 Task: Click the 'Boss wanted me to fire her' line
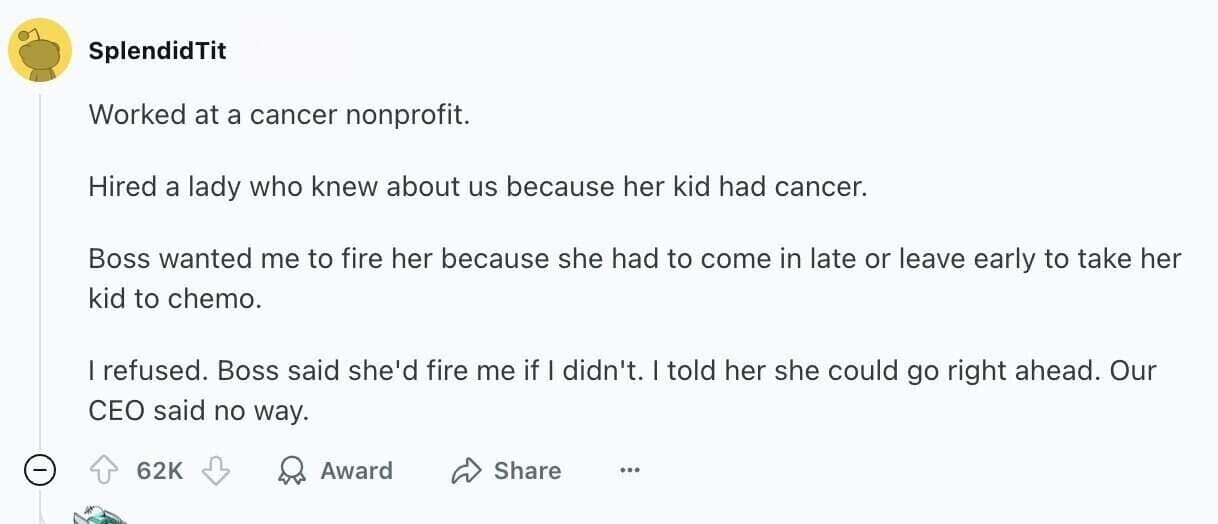pyautogui.click(x=634, y=258)
